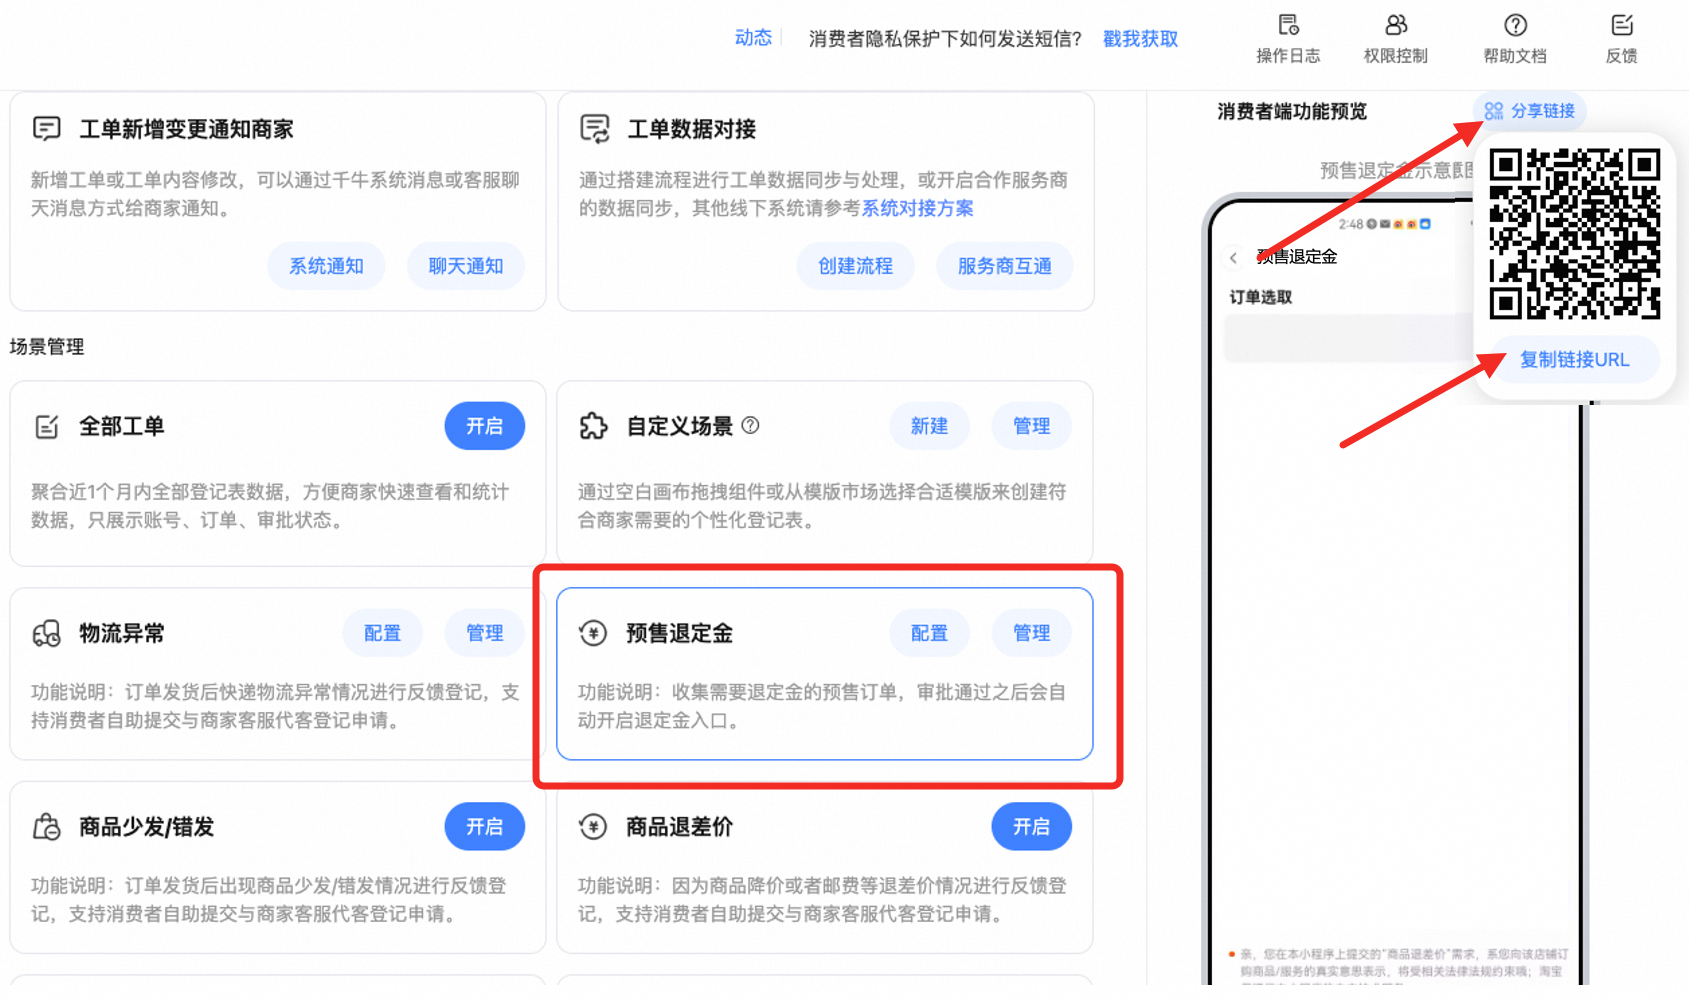This screenshot has height=1001, width=1689.
Task: Open the 操作日志 operation log icon
Action: point(1288,26)
